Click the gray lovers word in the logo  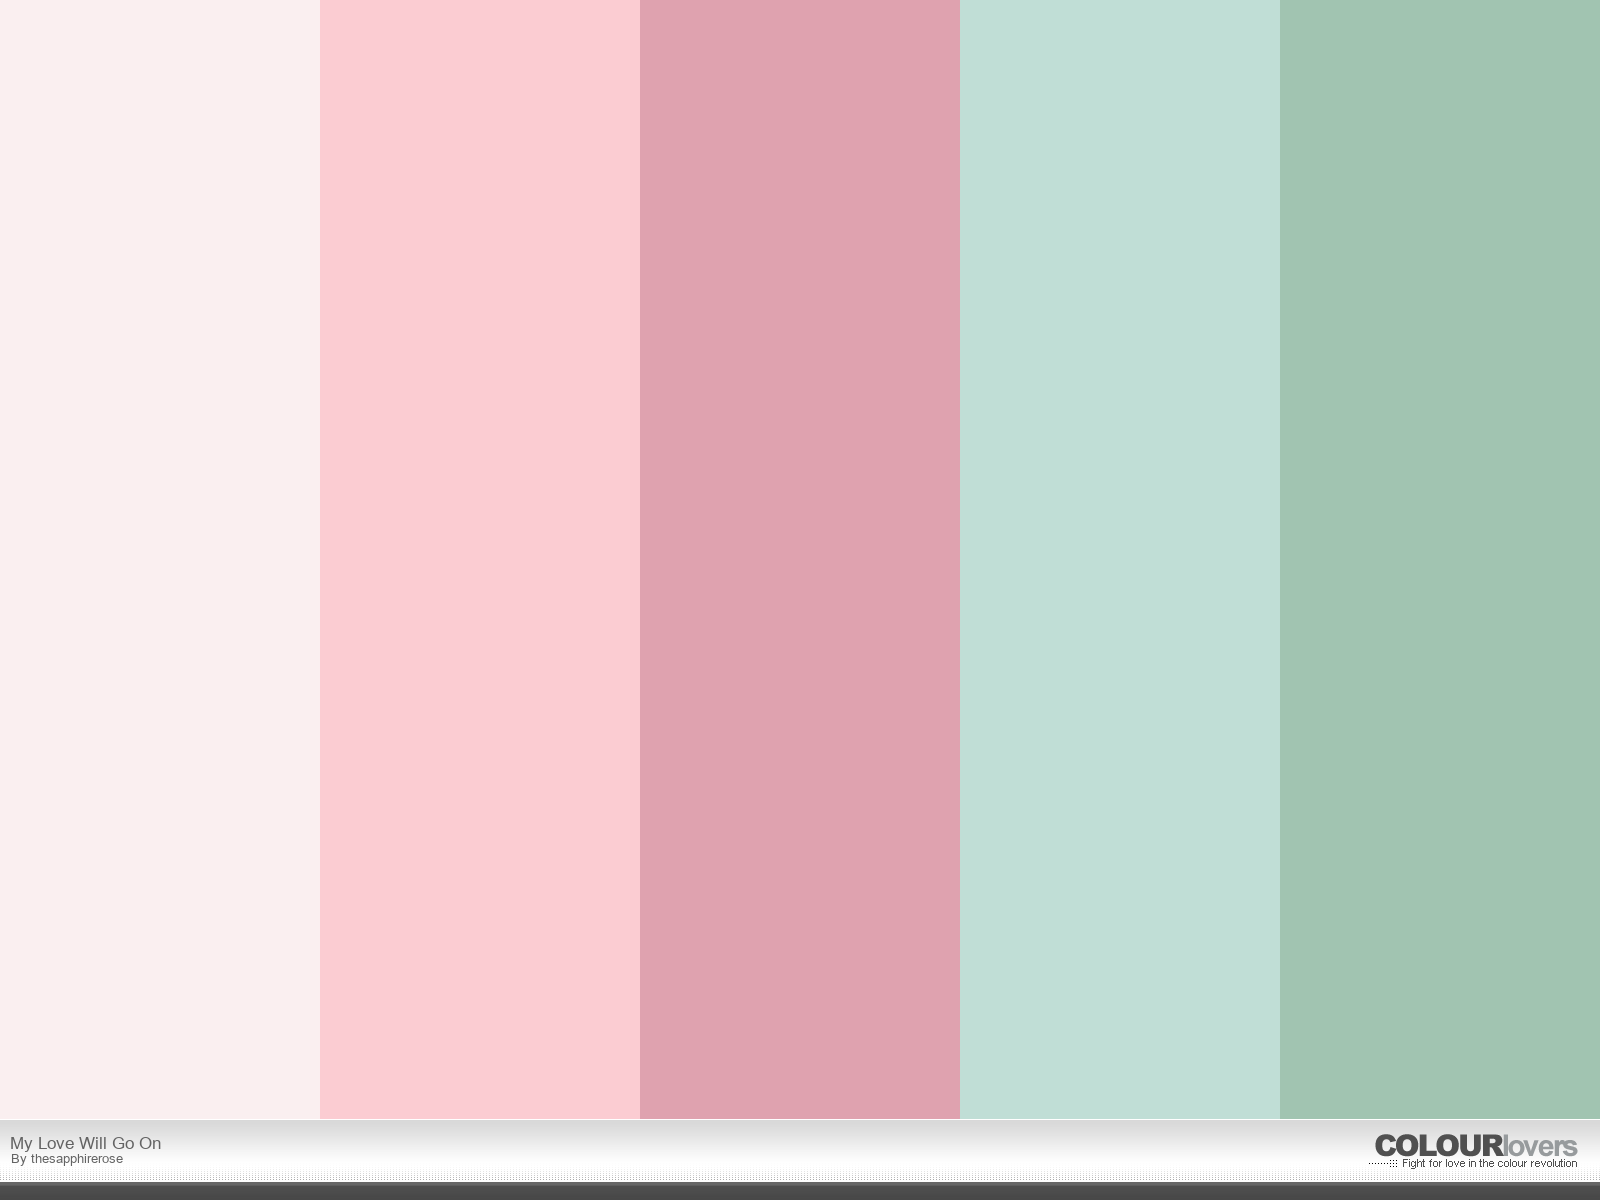(x=1539, y=1147)
